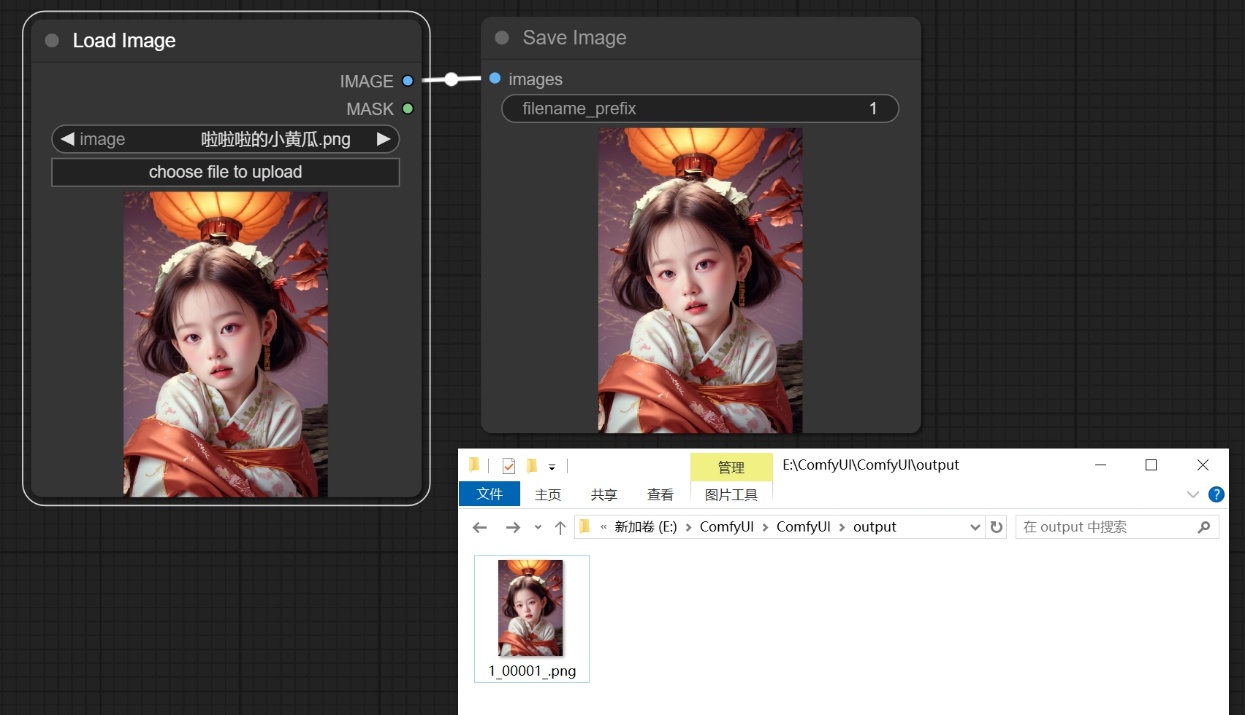The height and width of the screenshot is (715, 1245).
Task: Open the recent locations dropdown arrow
Action: coord(538,527)
